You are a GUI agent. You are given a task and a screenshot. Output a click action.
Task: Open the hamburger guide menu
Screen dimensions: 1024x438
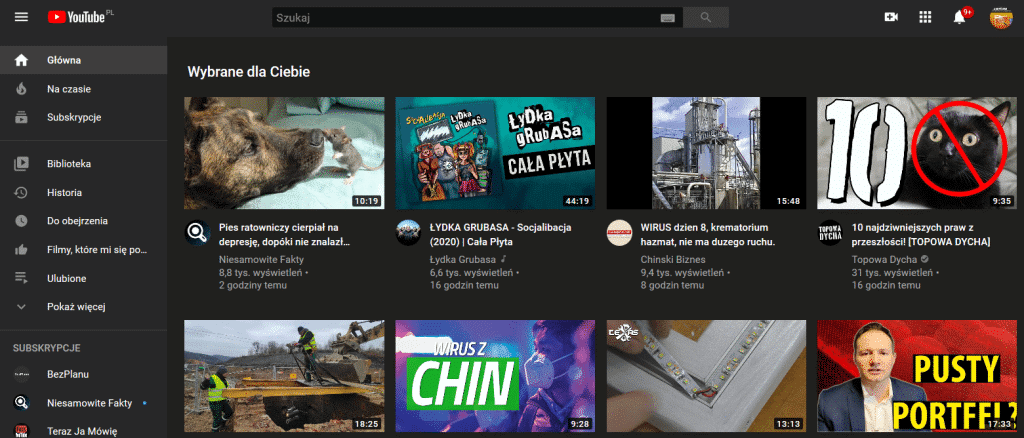22,17
